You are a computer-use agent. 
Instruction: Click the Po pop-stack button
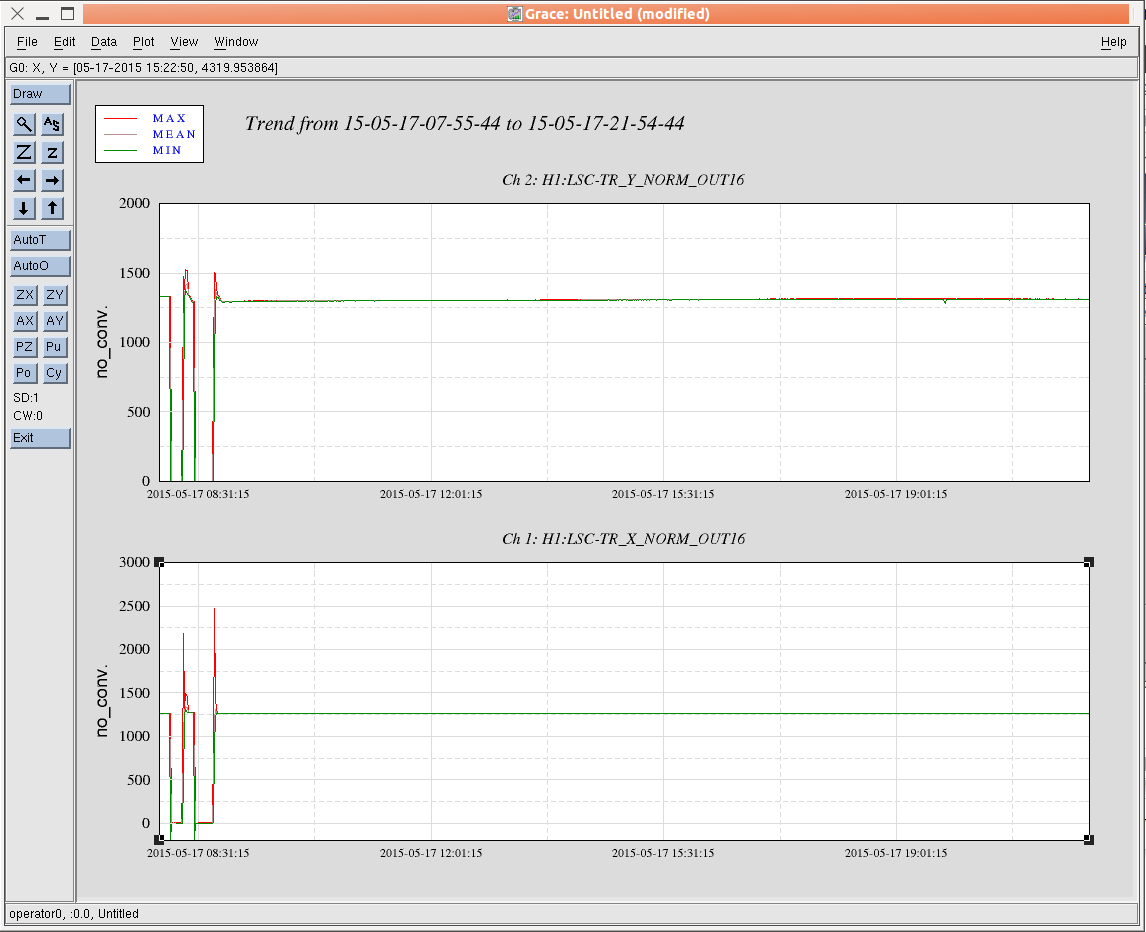25,373
